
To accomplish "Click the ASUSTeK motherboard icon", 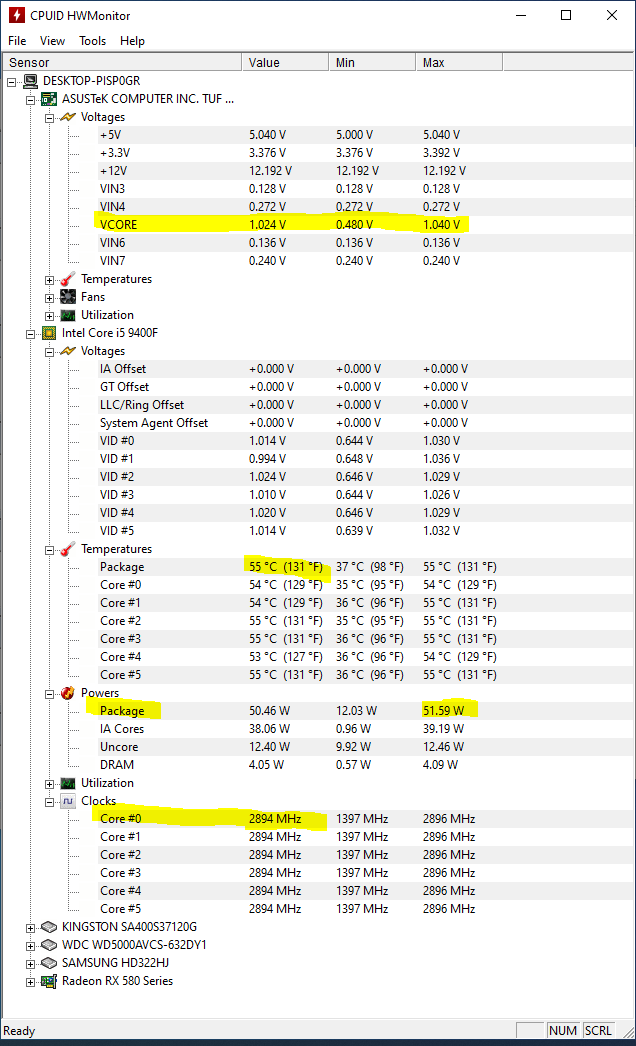I will pos(49,99).
